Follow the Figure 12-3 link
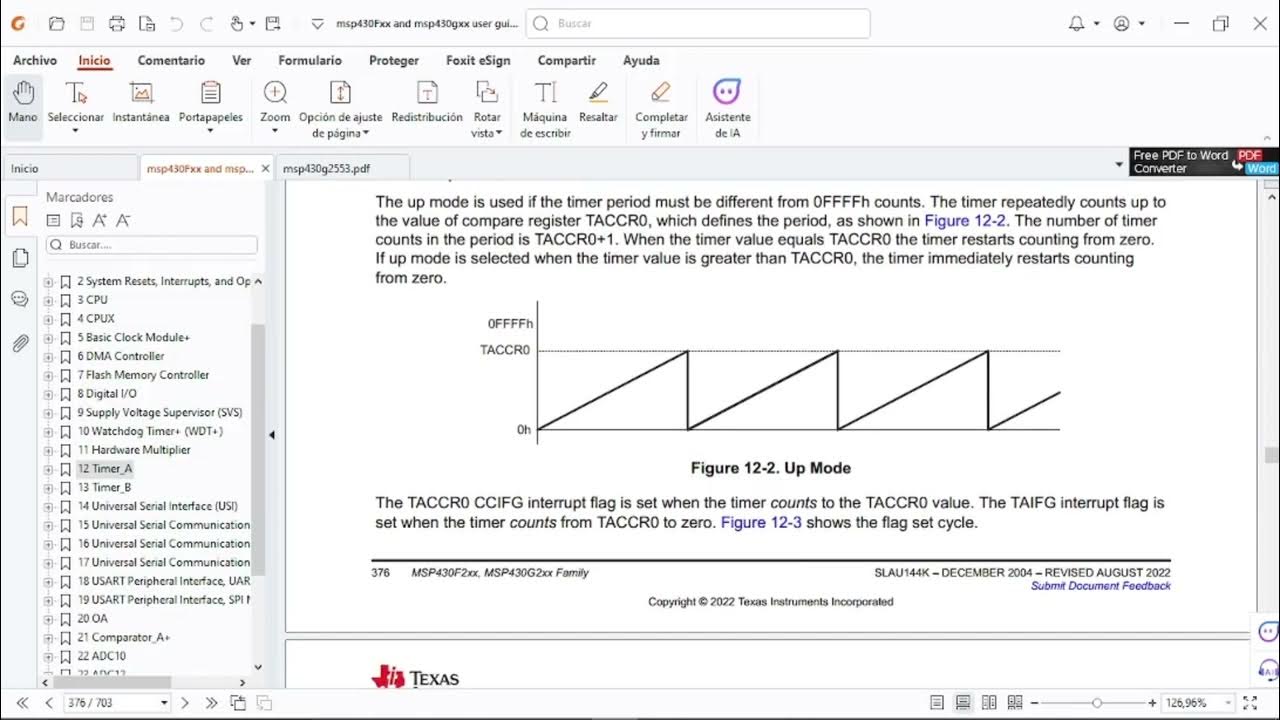Viewport: 1280px width, 720px height. (761, 522)
